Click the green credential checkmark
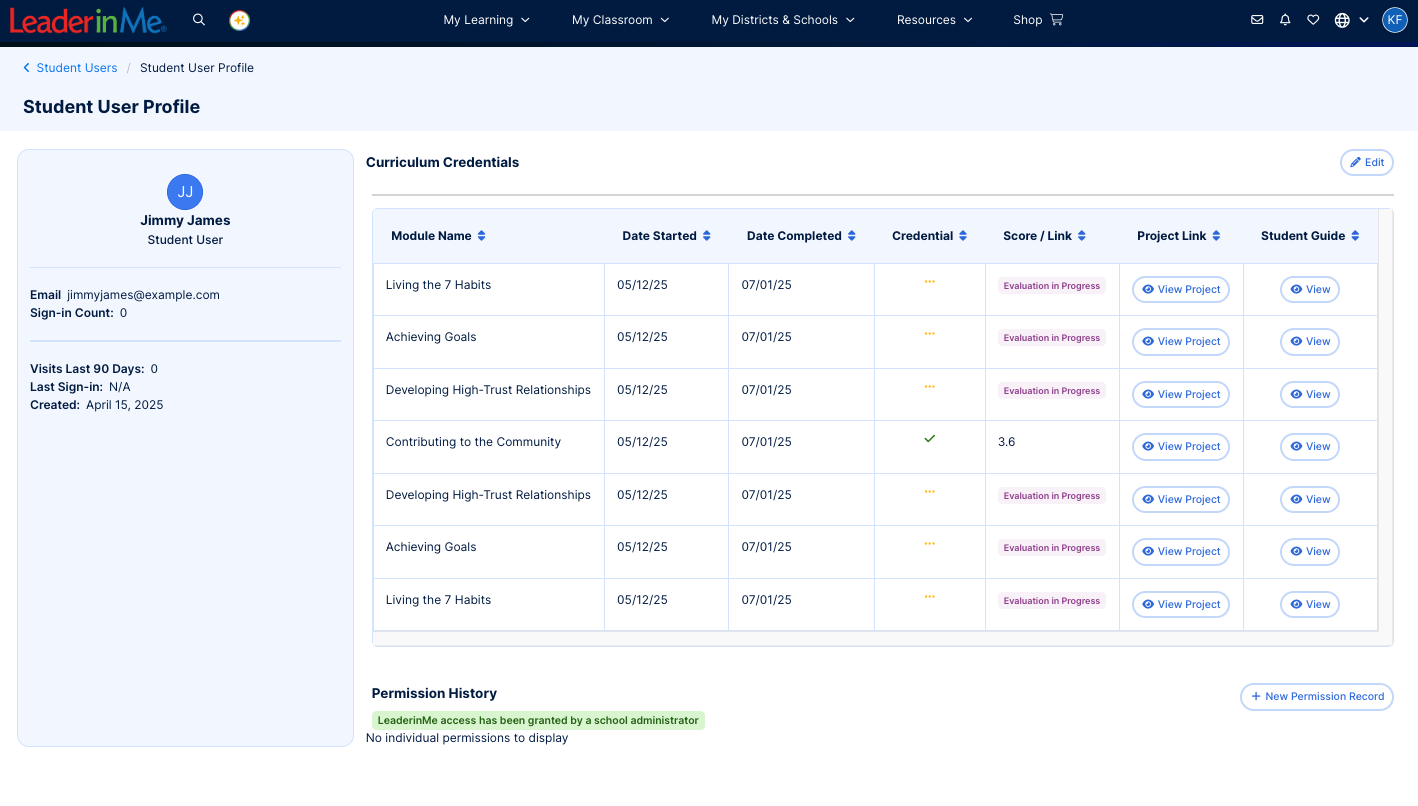 930,438
